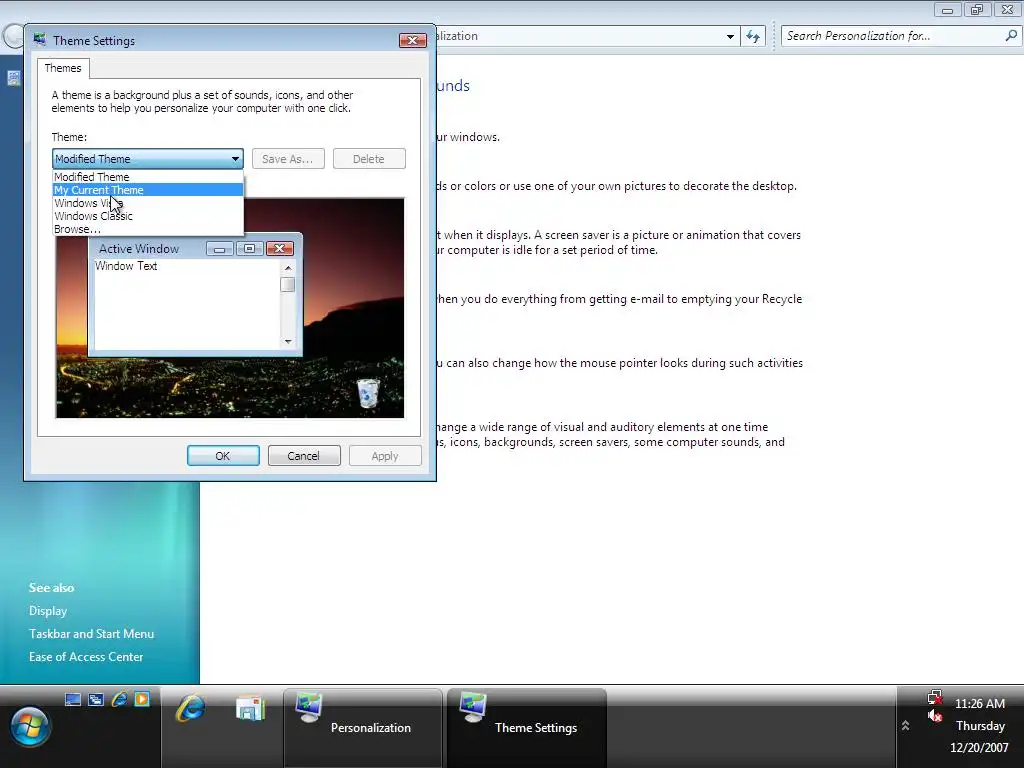Choose Windows Vista theme option
1024x768 pixels.
click(148, 203)
